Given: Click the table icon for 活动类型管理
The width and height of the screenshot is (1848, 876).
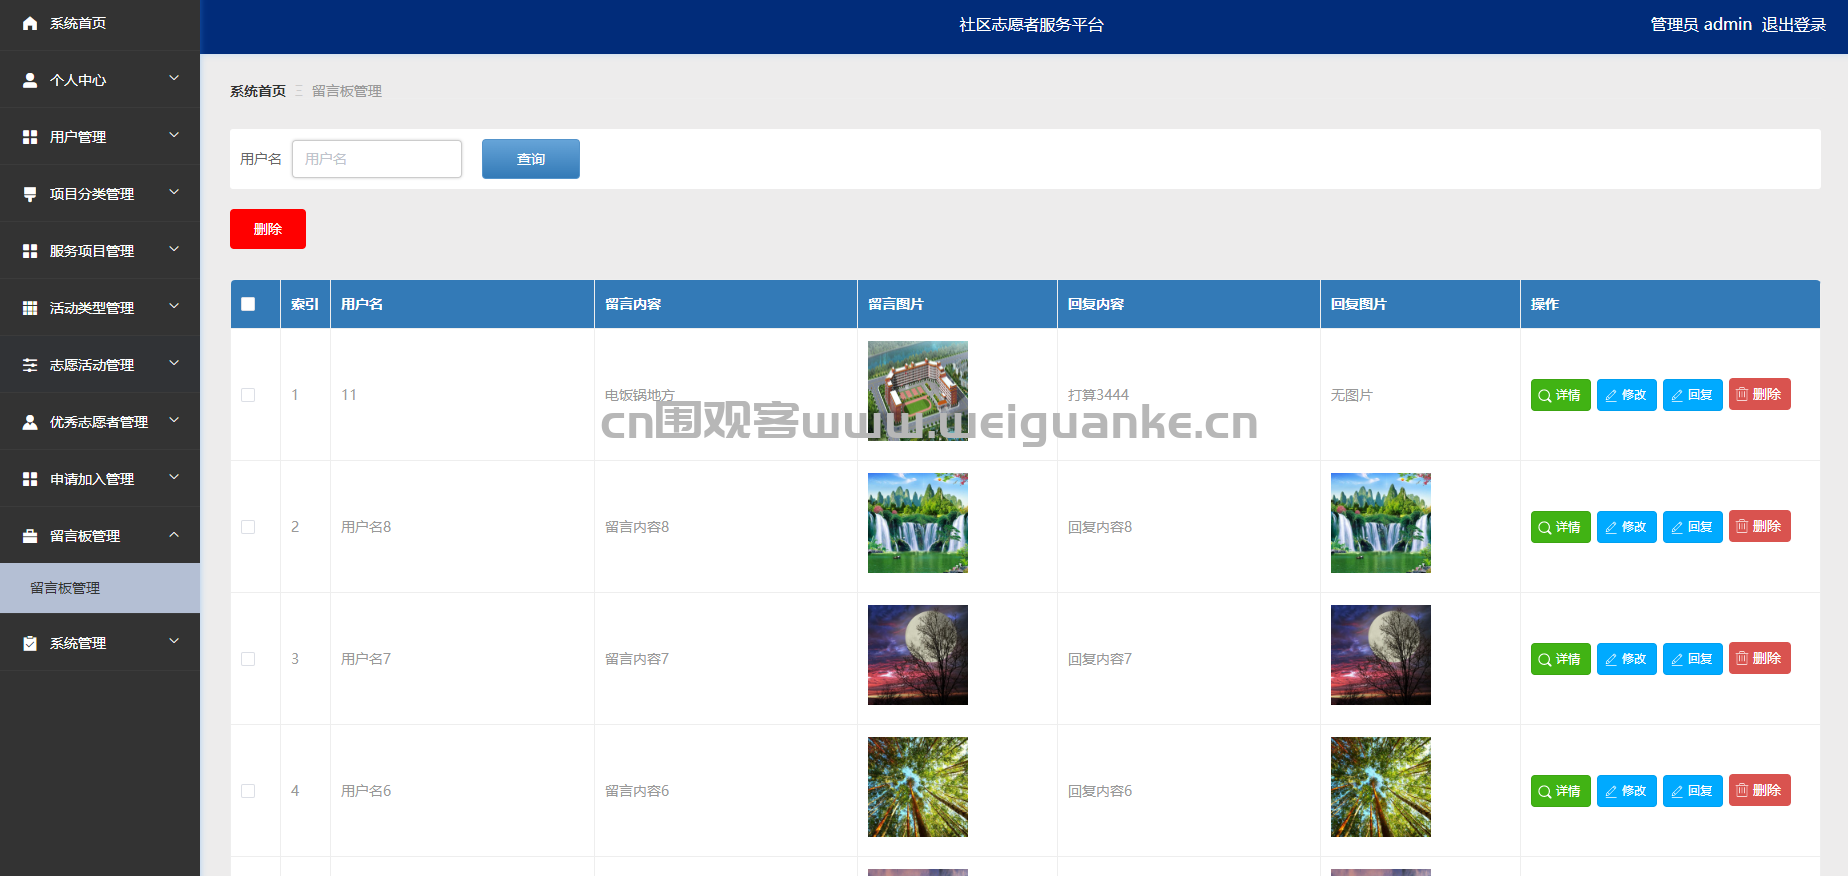Looking at the screenshot, I should (x=30, y=308).
